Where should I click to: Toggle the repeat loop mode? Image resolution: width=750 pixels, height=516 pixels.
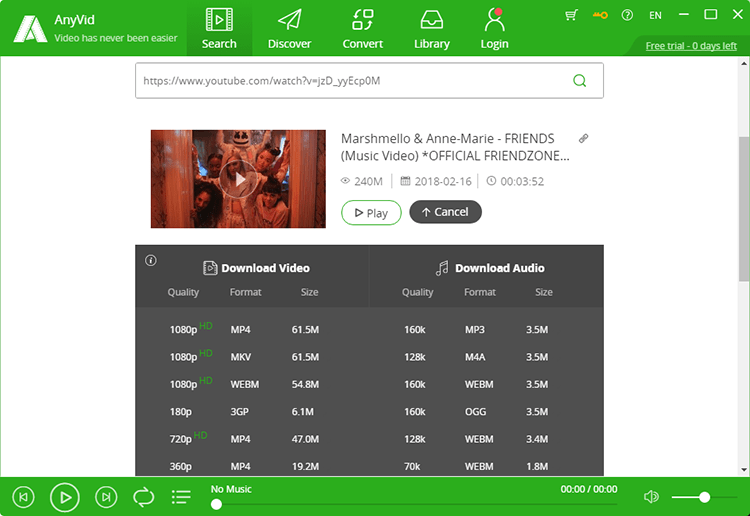143,497
